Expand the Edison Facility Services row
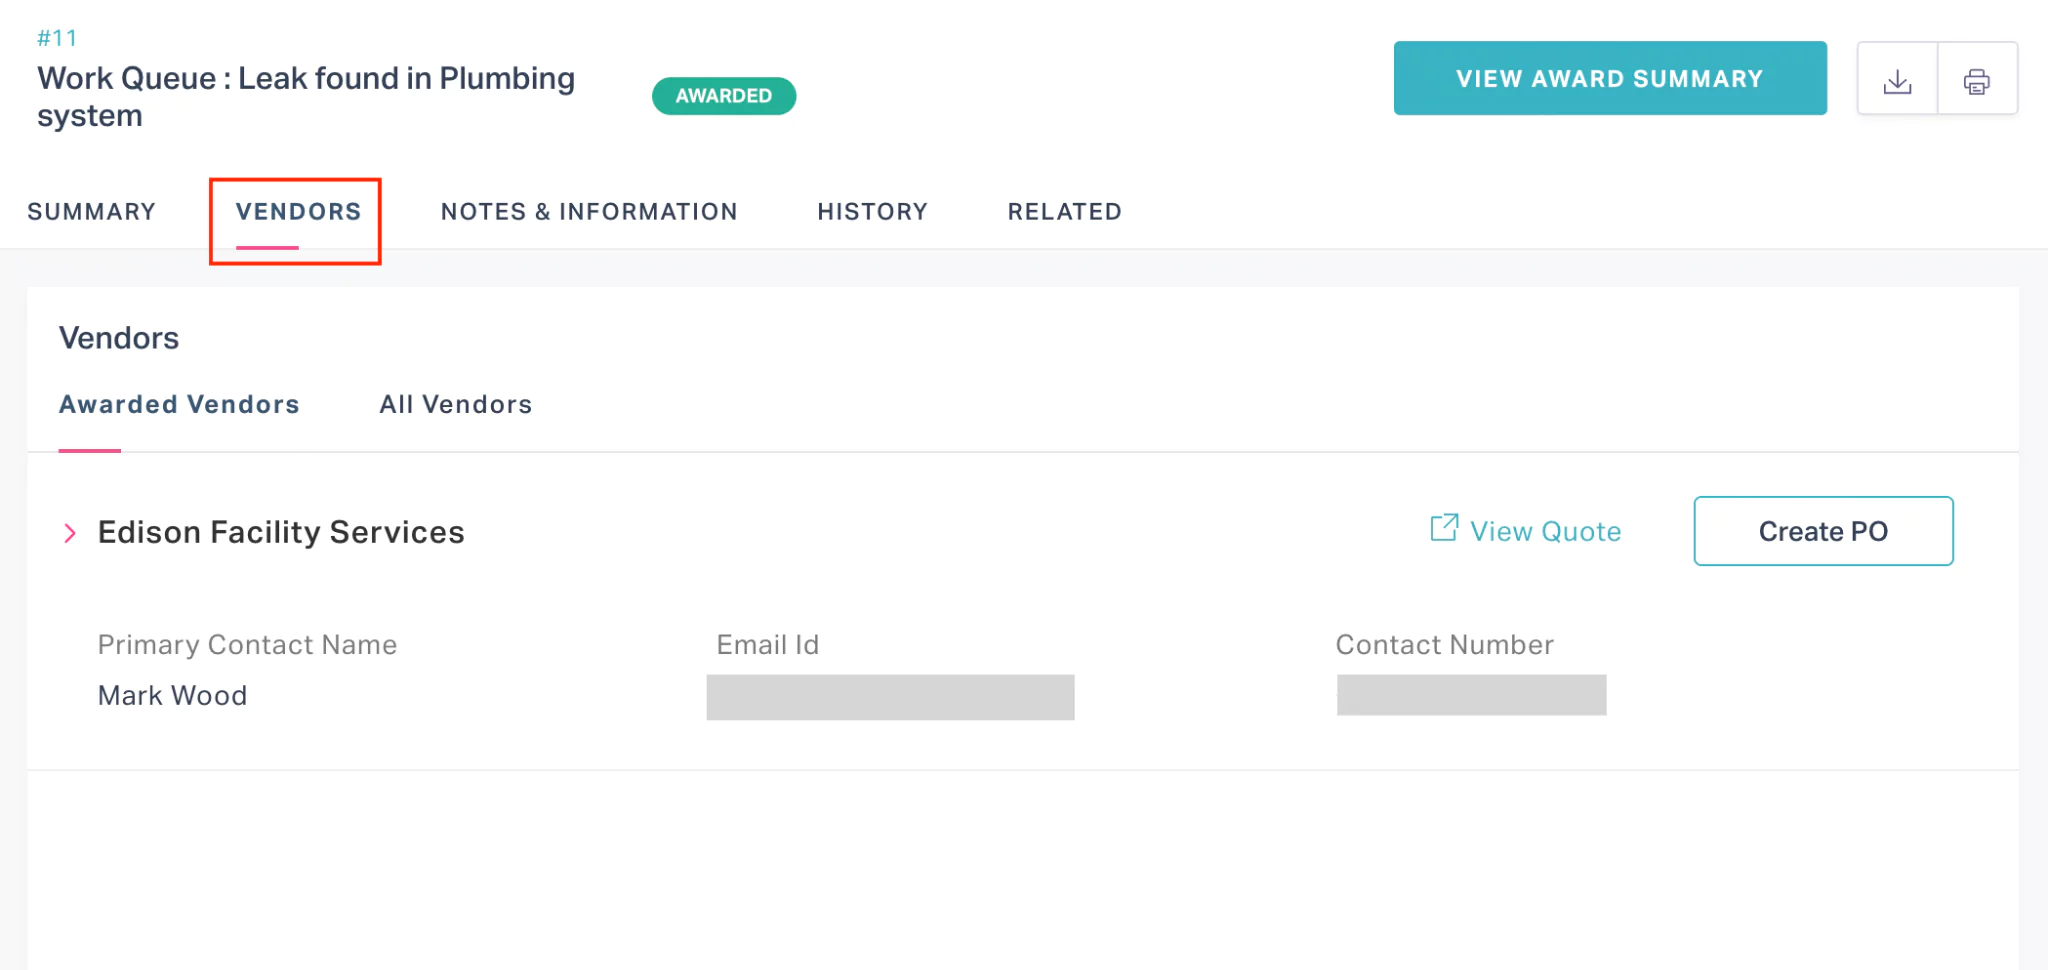 pyautogui.click(x=70, y=533)
